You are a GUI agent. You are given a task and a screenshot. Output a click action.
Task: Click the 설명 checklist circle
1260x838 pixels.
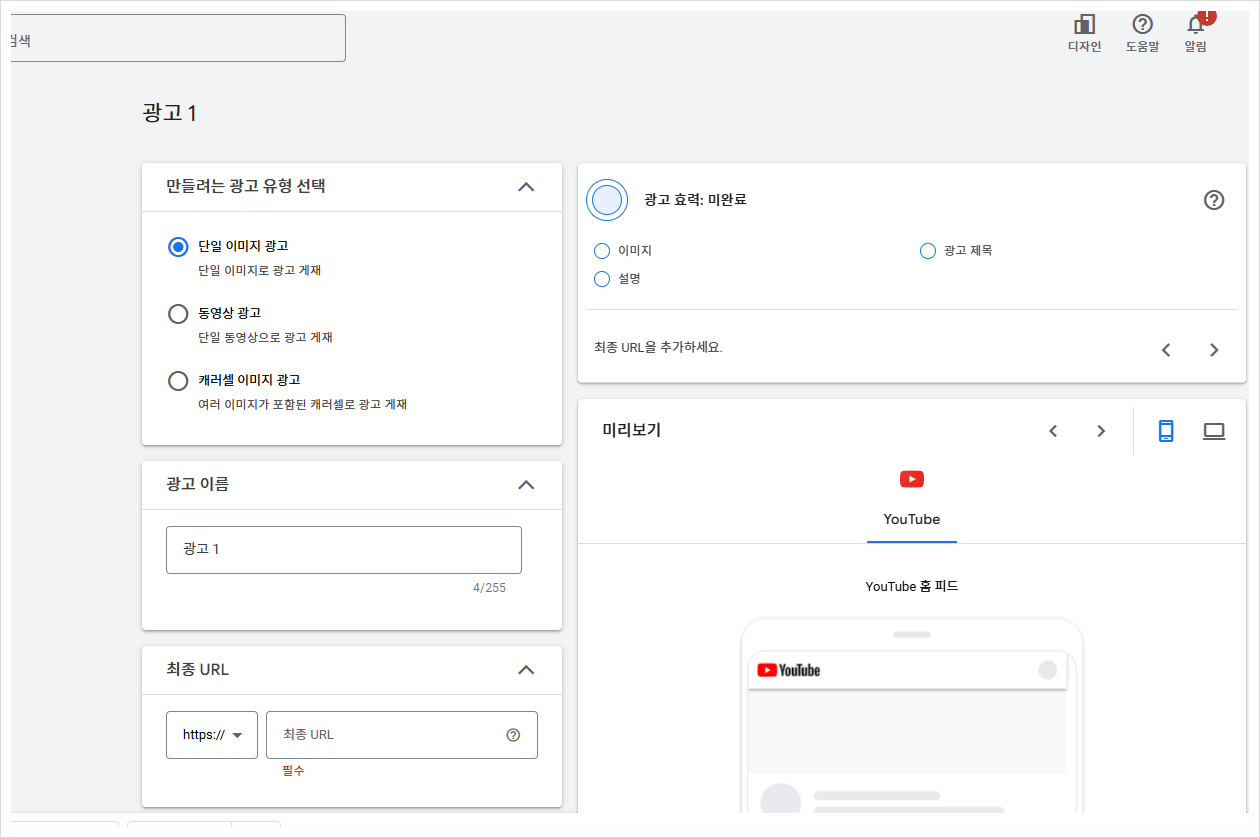pyautogui.click(x=602, y=279)
